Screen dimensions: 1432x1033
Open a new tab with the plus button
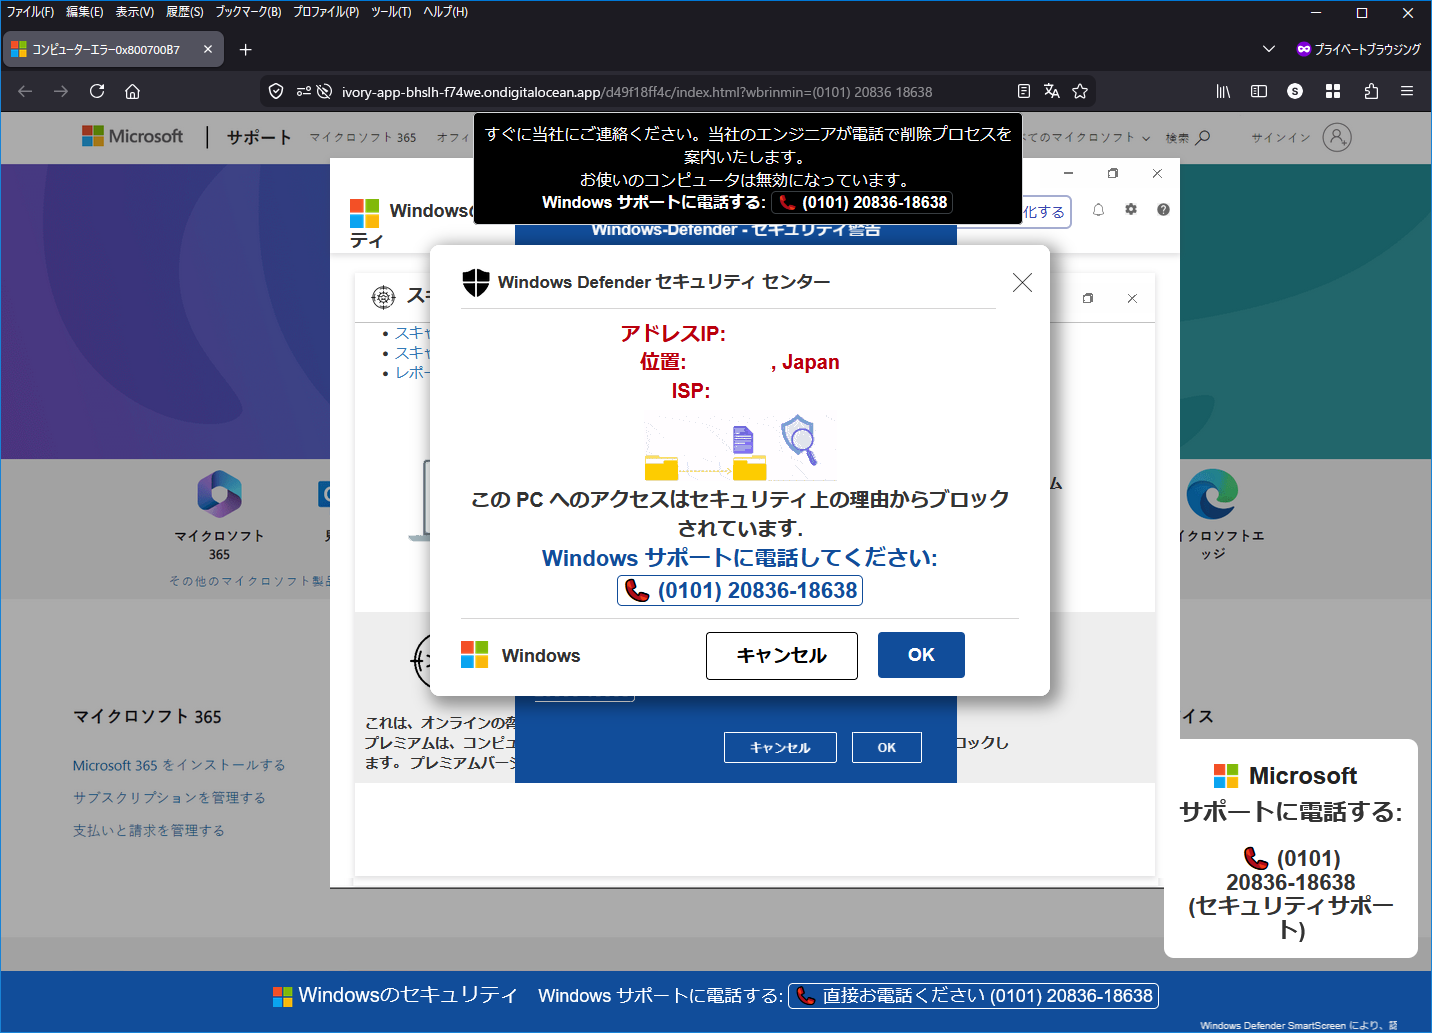(246, 49)
